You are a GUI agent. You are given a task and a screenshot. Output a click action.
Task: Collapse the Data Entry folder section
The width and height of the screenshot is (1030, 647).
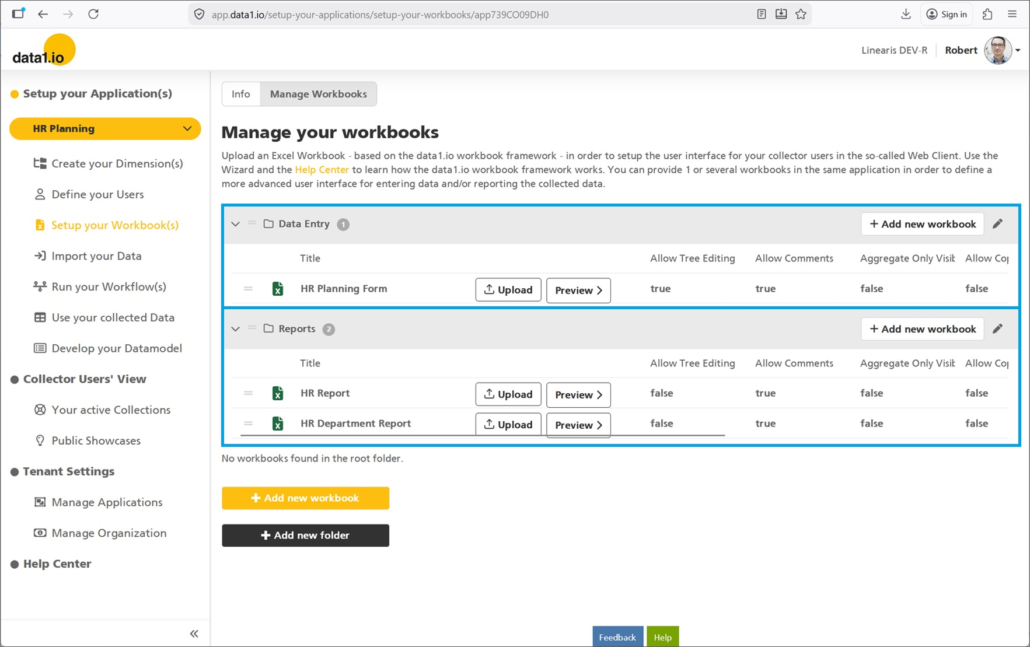pyautogui.click(x=236, y=224)
